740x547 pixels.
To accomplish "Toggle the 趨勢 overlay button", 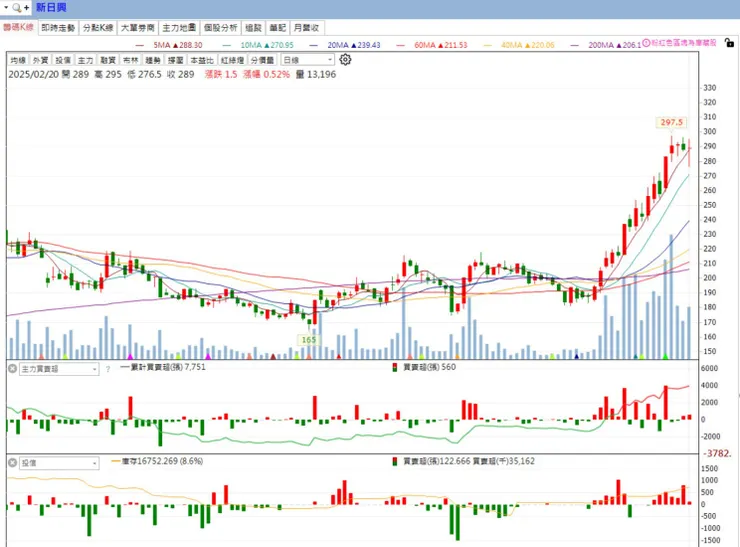I will click(x=153, y=60).
